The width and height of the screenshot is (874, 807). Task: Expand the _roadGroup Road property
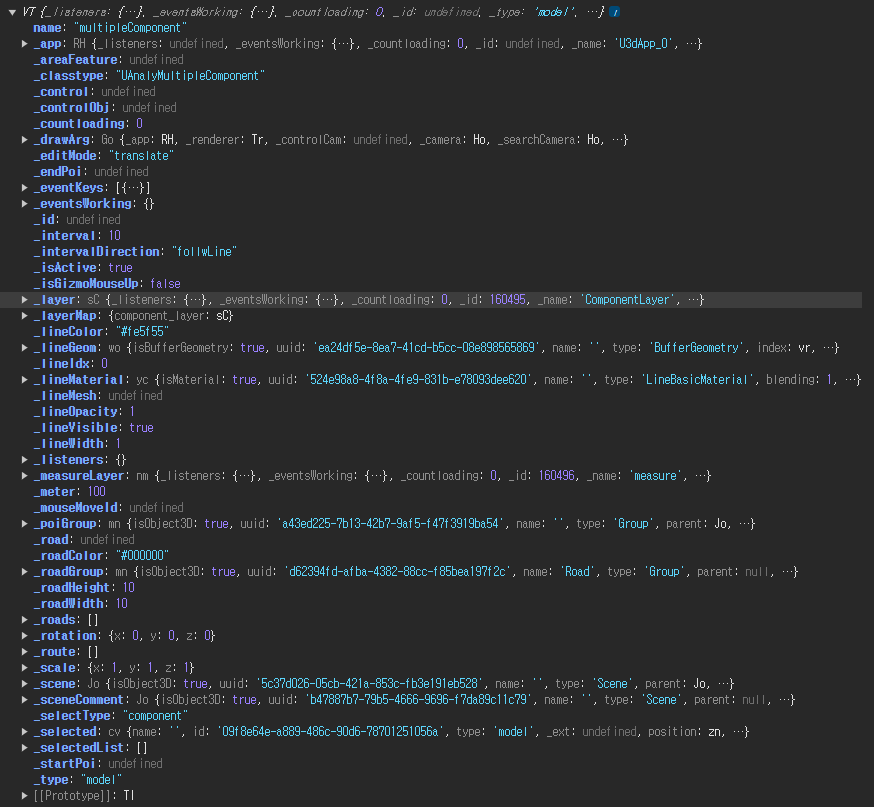pos(25,571)
